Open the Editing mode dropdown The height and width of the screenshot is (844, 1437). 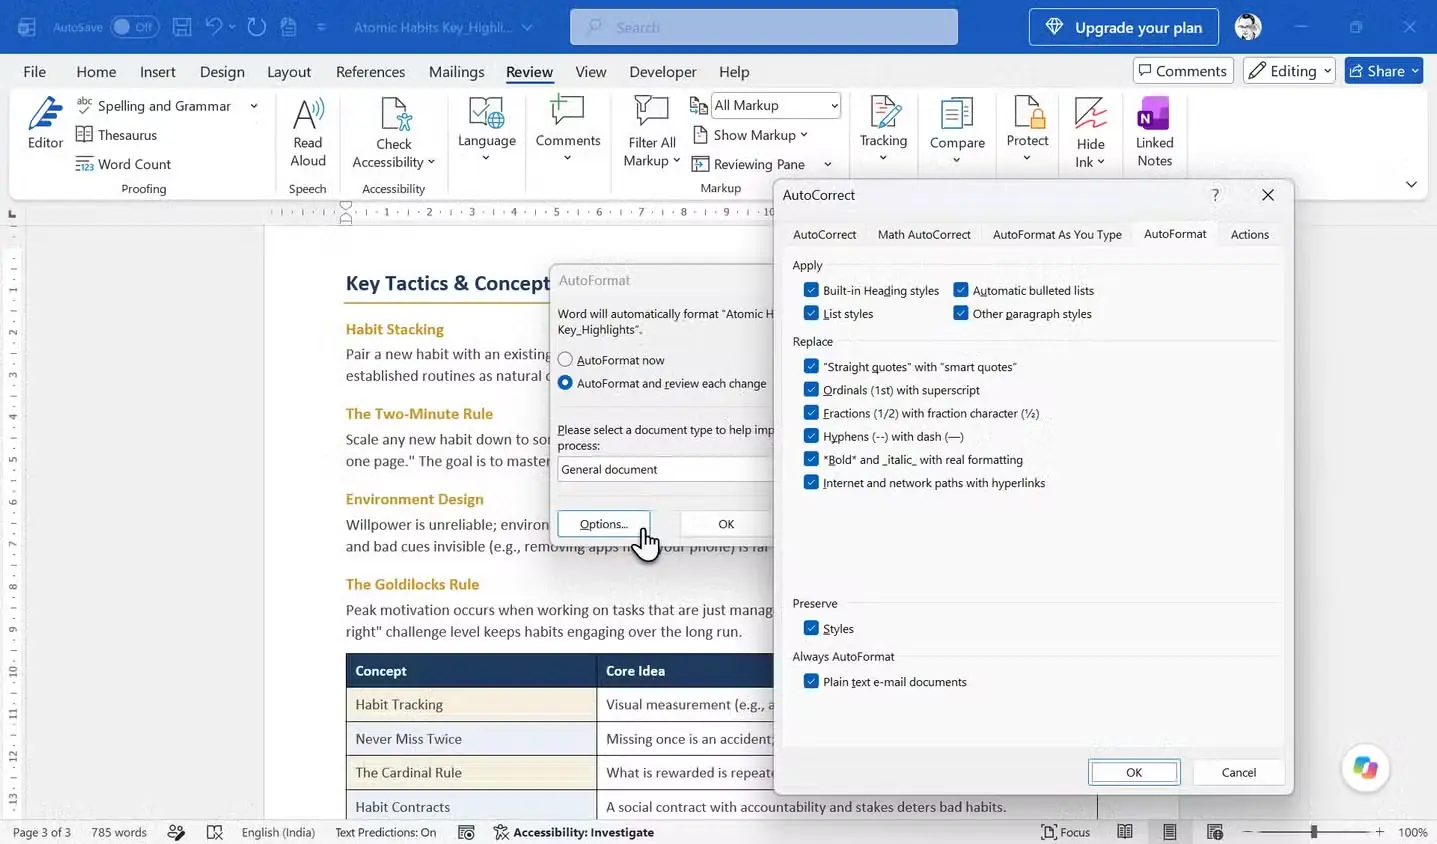(1290, 71)
